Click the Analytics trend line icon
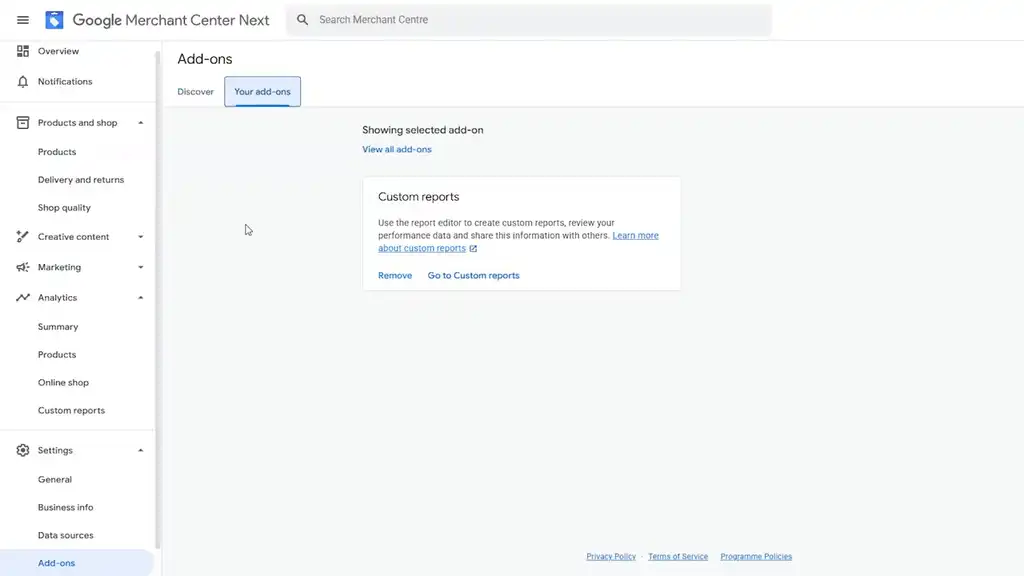 (23, 298)
